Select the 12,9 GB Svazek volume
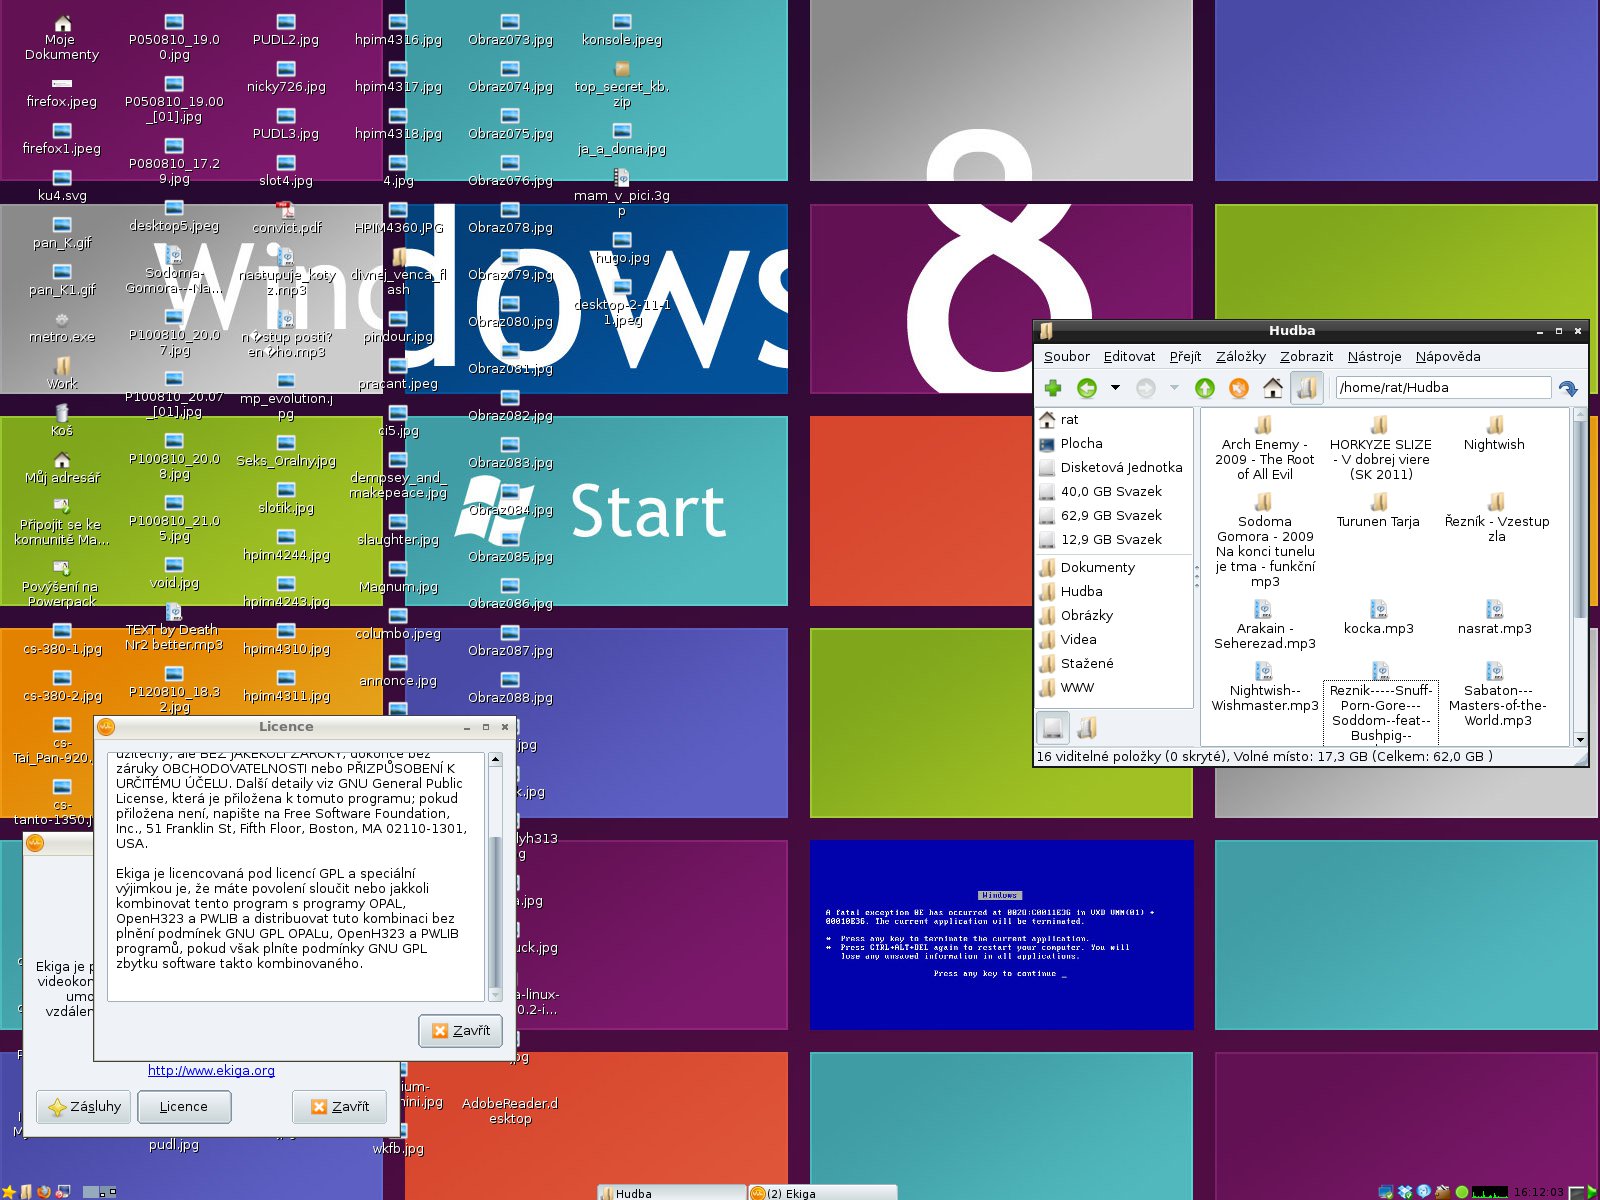This screenshot has height=1200, width=1600. (x=1115, y=540)
